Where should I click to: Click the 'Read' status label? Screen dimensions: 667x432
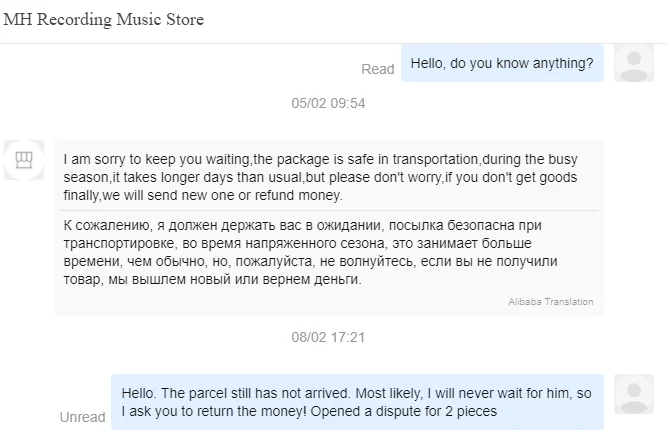click(378, 69)
